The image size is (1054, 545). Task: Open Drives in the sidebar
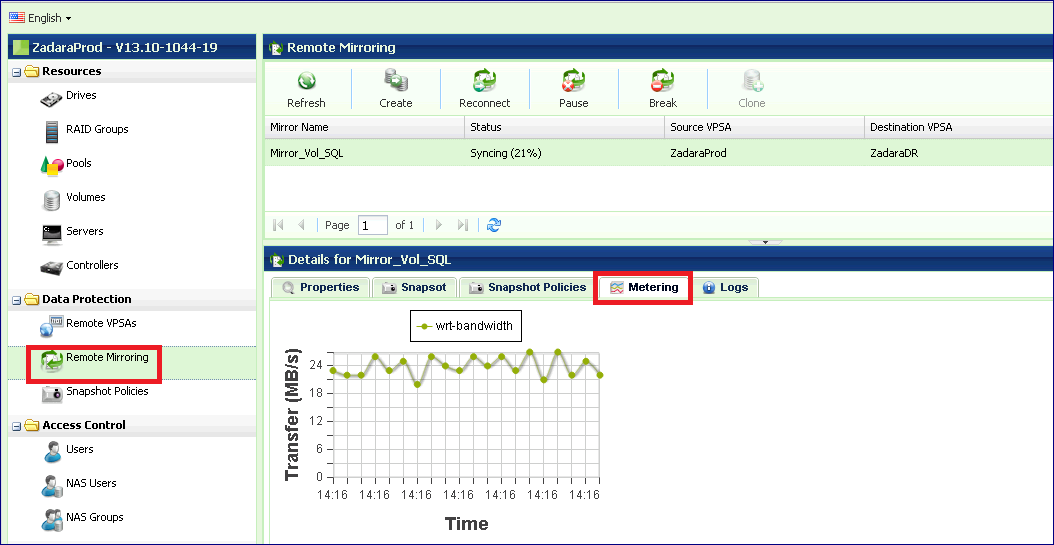pyautogui.click(x=81, y=95)
